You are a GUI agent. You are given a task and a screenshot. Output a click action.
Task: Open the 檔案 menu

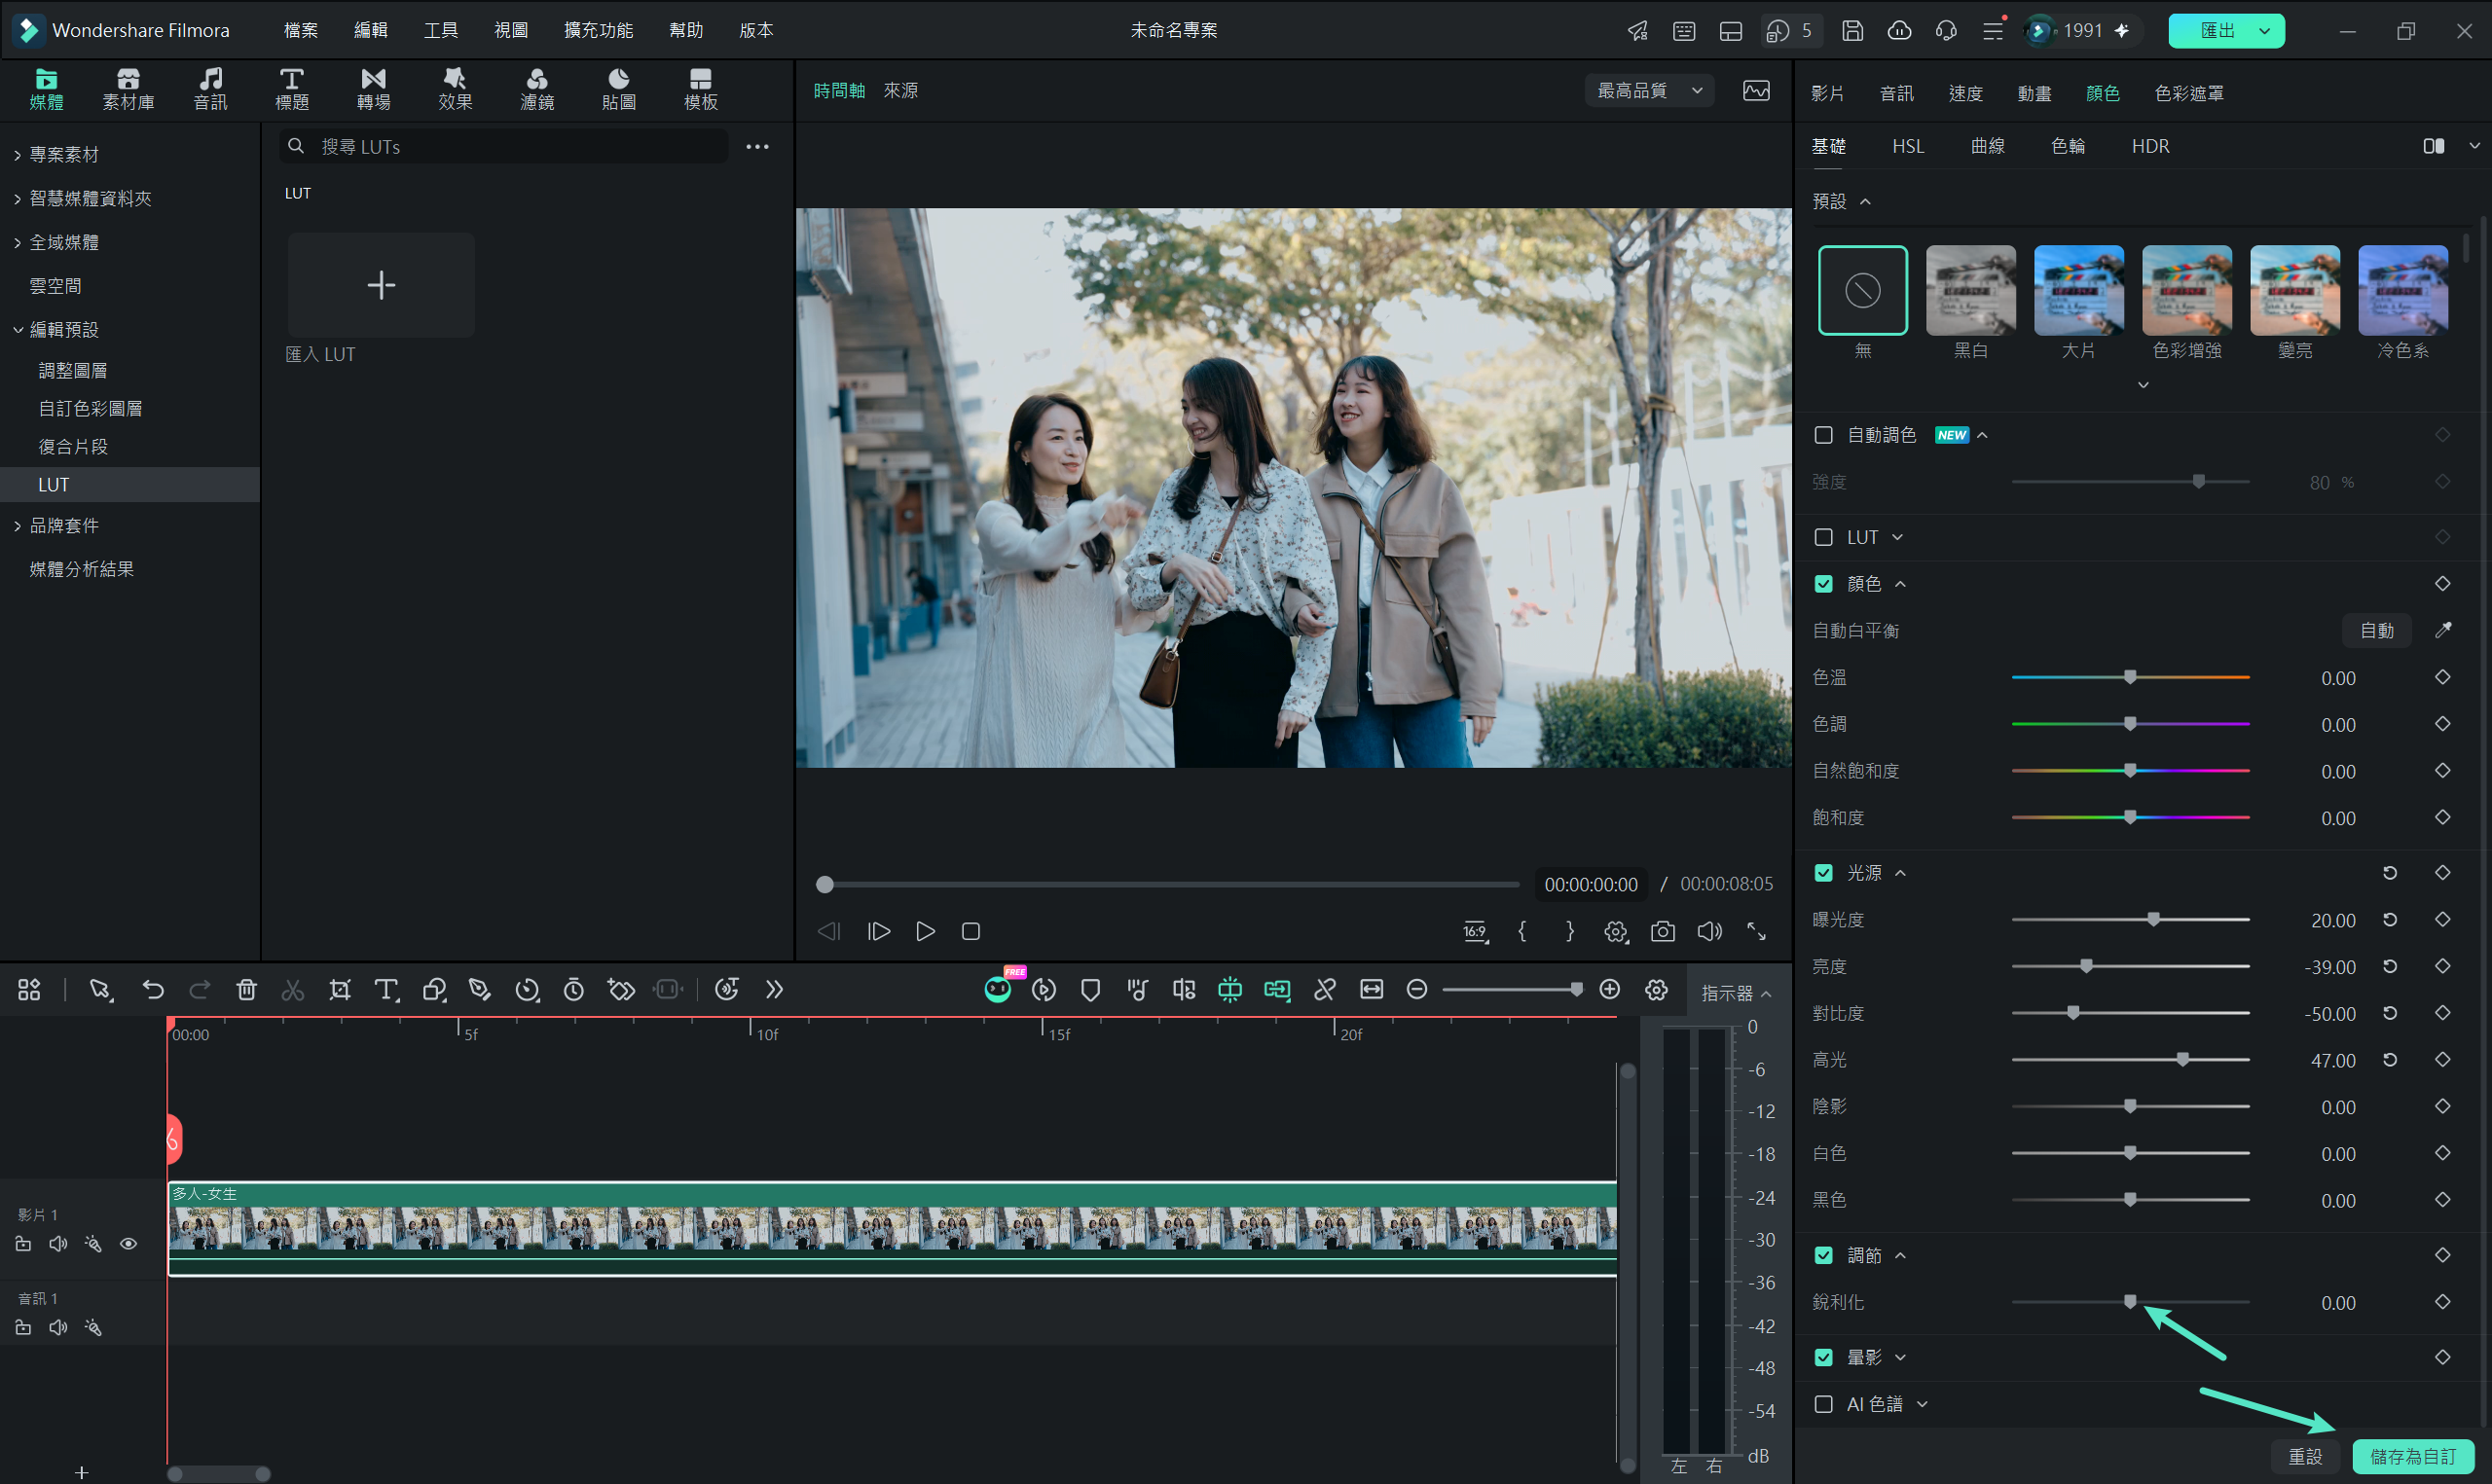[x=300, y=30]
